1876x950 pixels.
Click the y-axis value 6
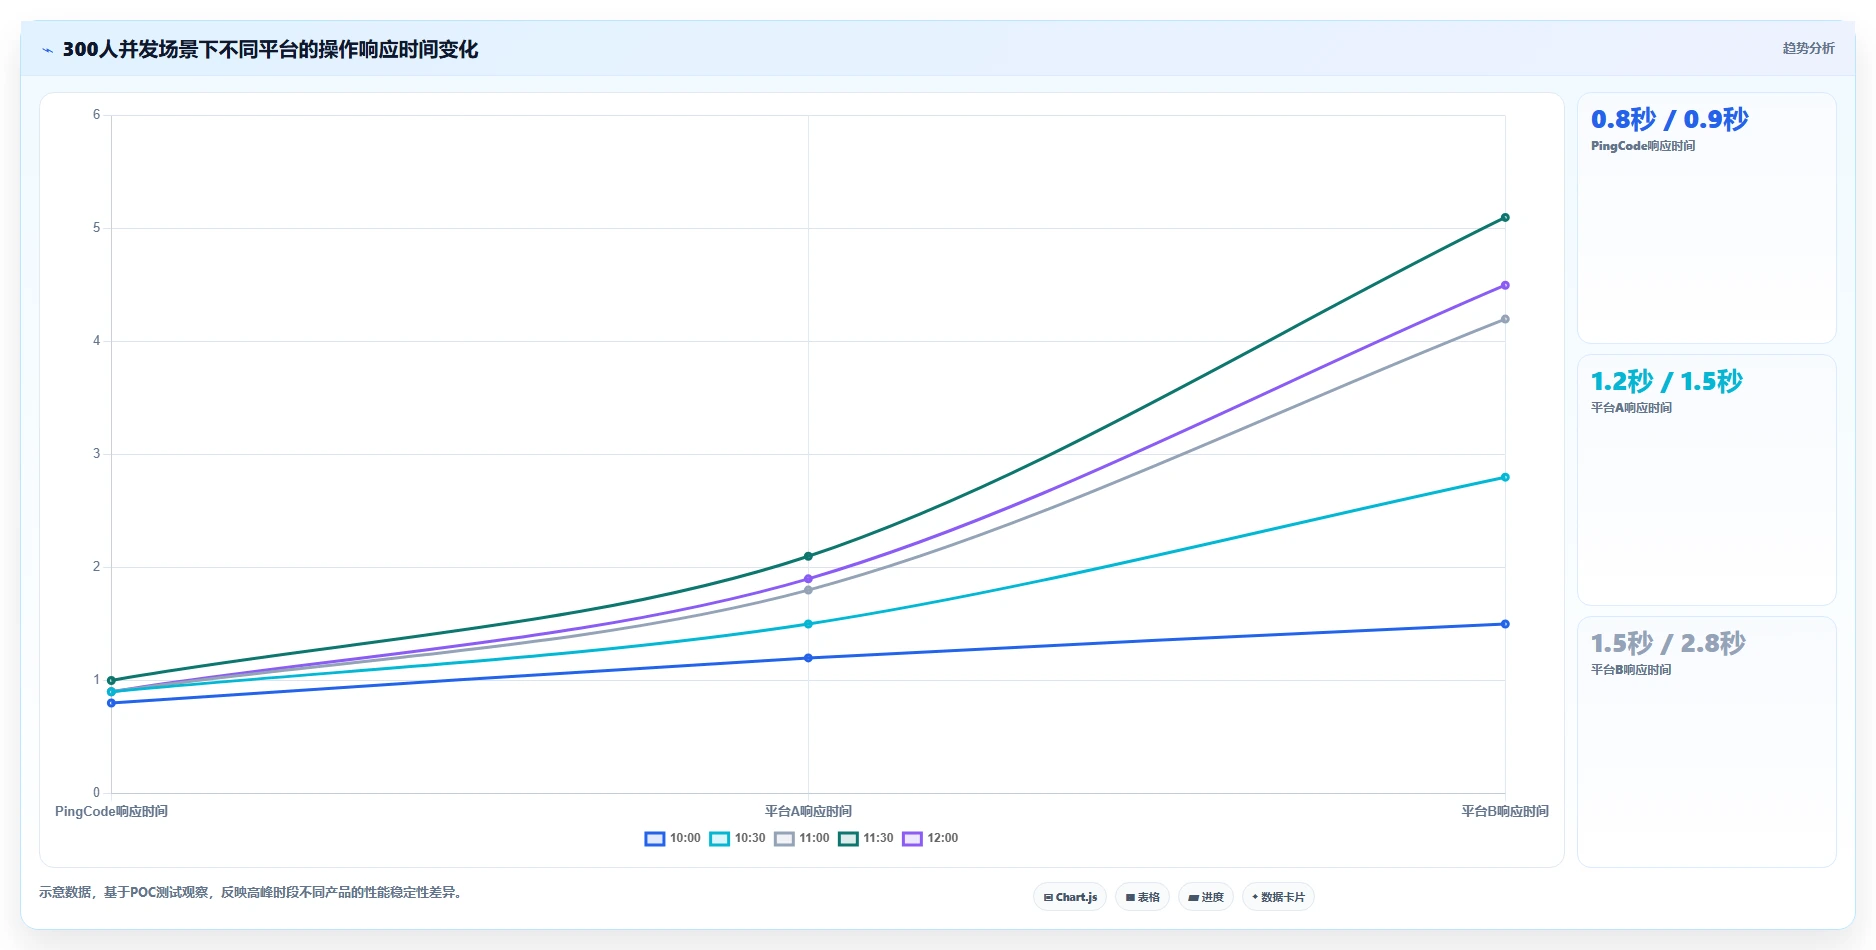point(97,115)
